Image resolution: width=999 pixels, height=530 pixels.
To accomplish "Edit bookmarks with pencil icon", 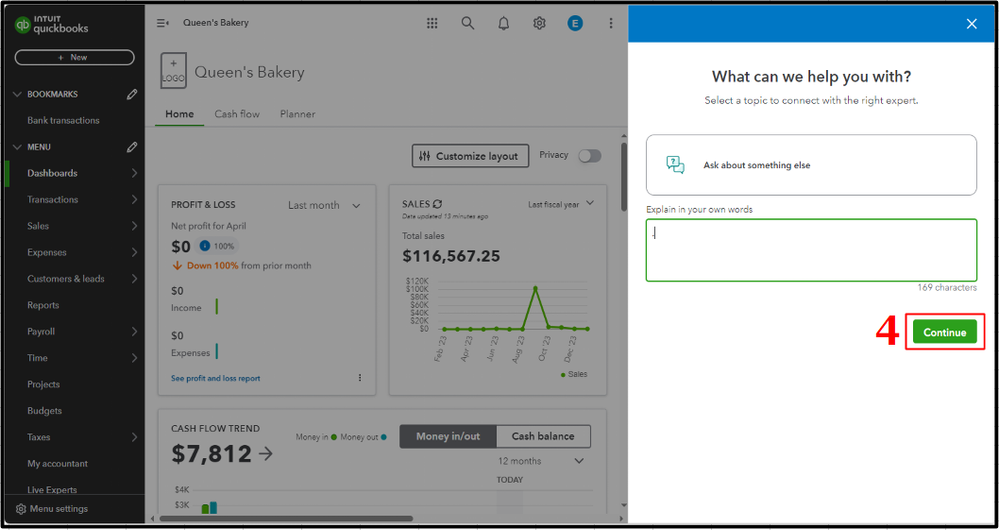I will pyautogui.click(x=132, y=94).
